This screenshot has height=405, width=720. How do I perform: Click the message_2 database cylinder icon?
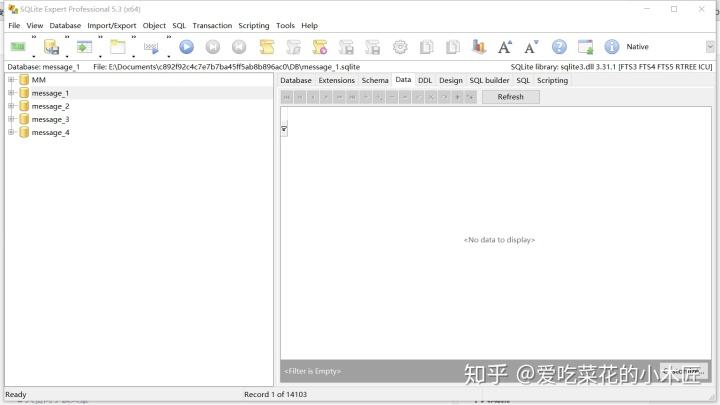[x=24, y=106]
